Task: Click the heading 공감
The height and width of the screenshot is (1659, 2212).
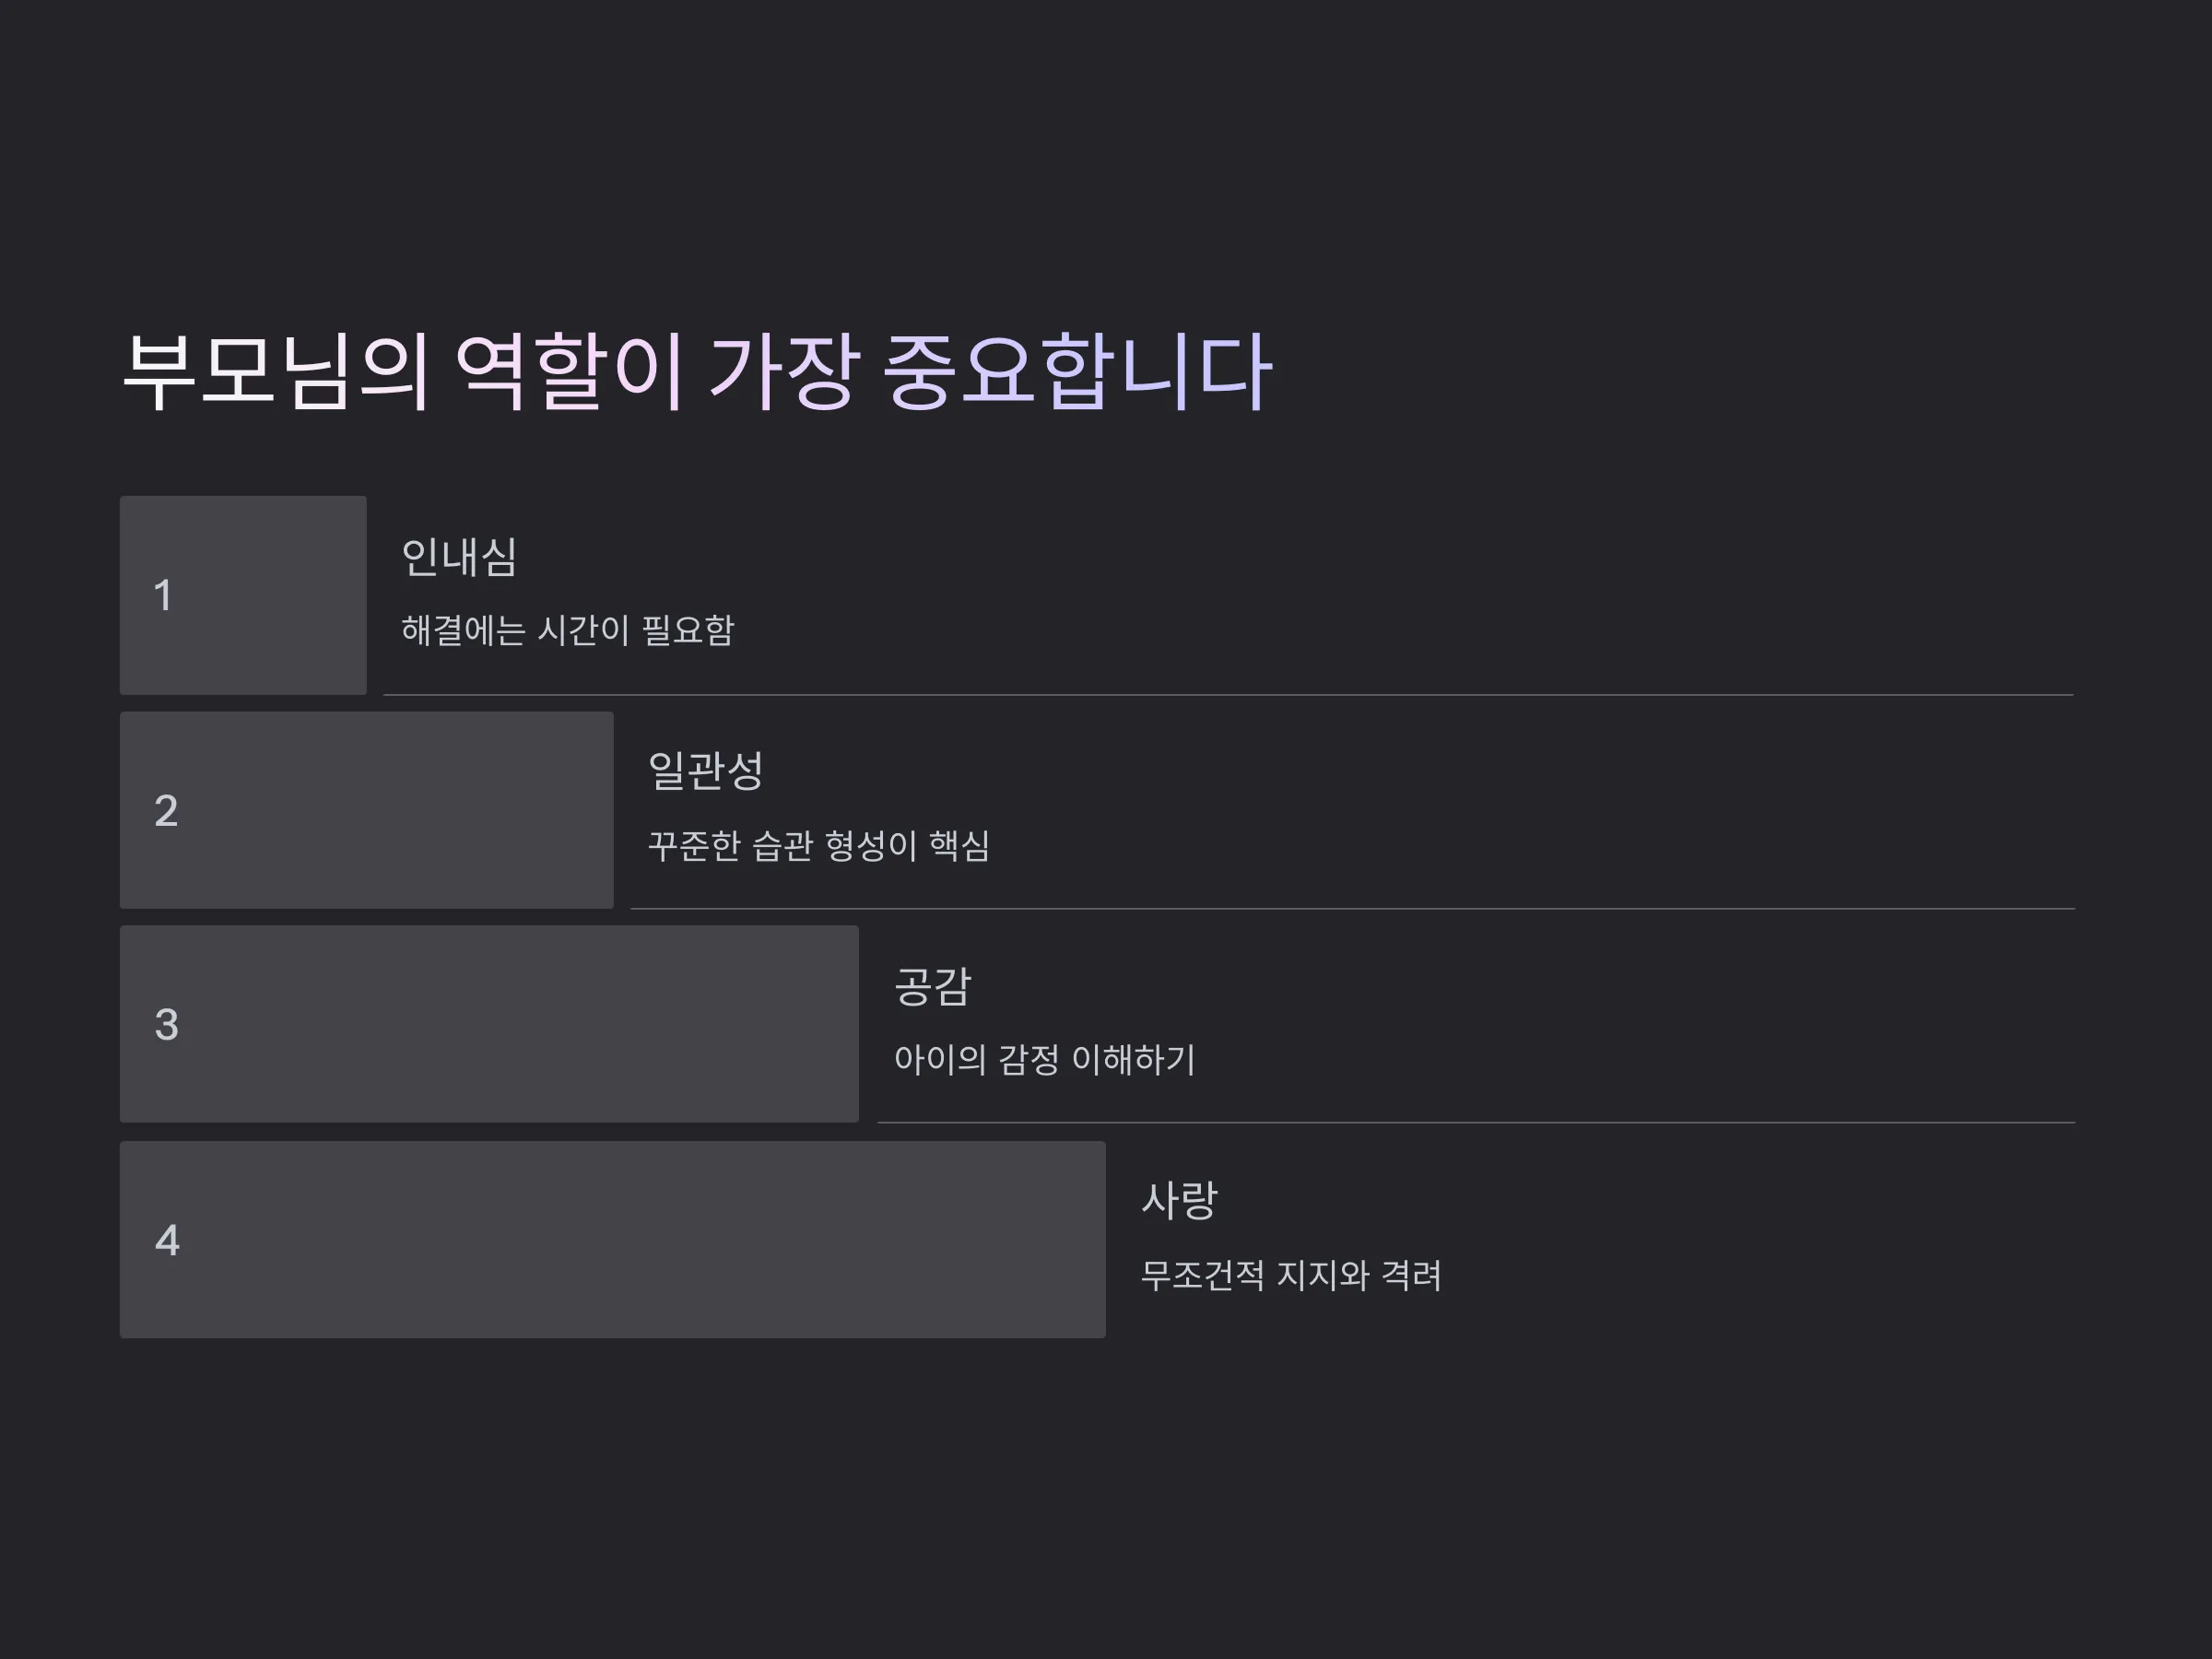Action: tap(933, 987)
